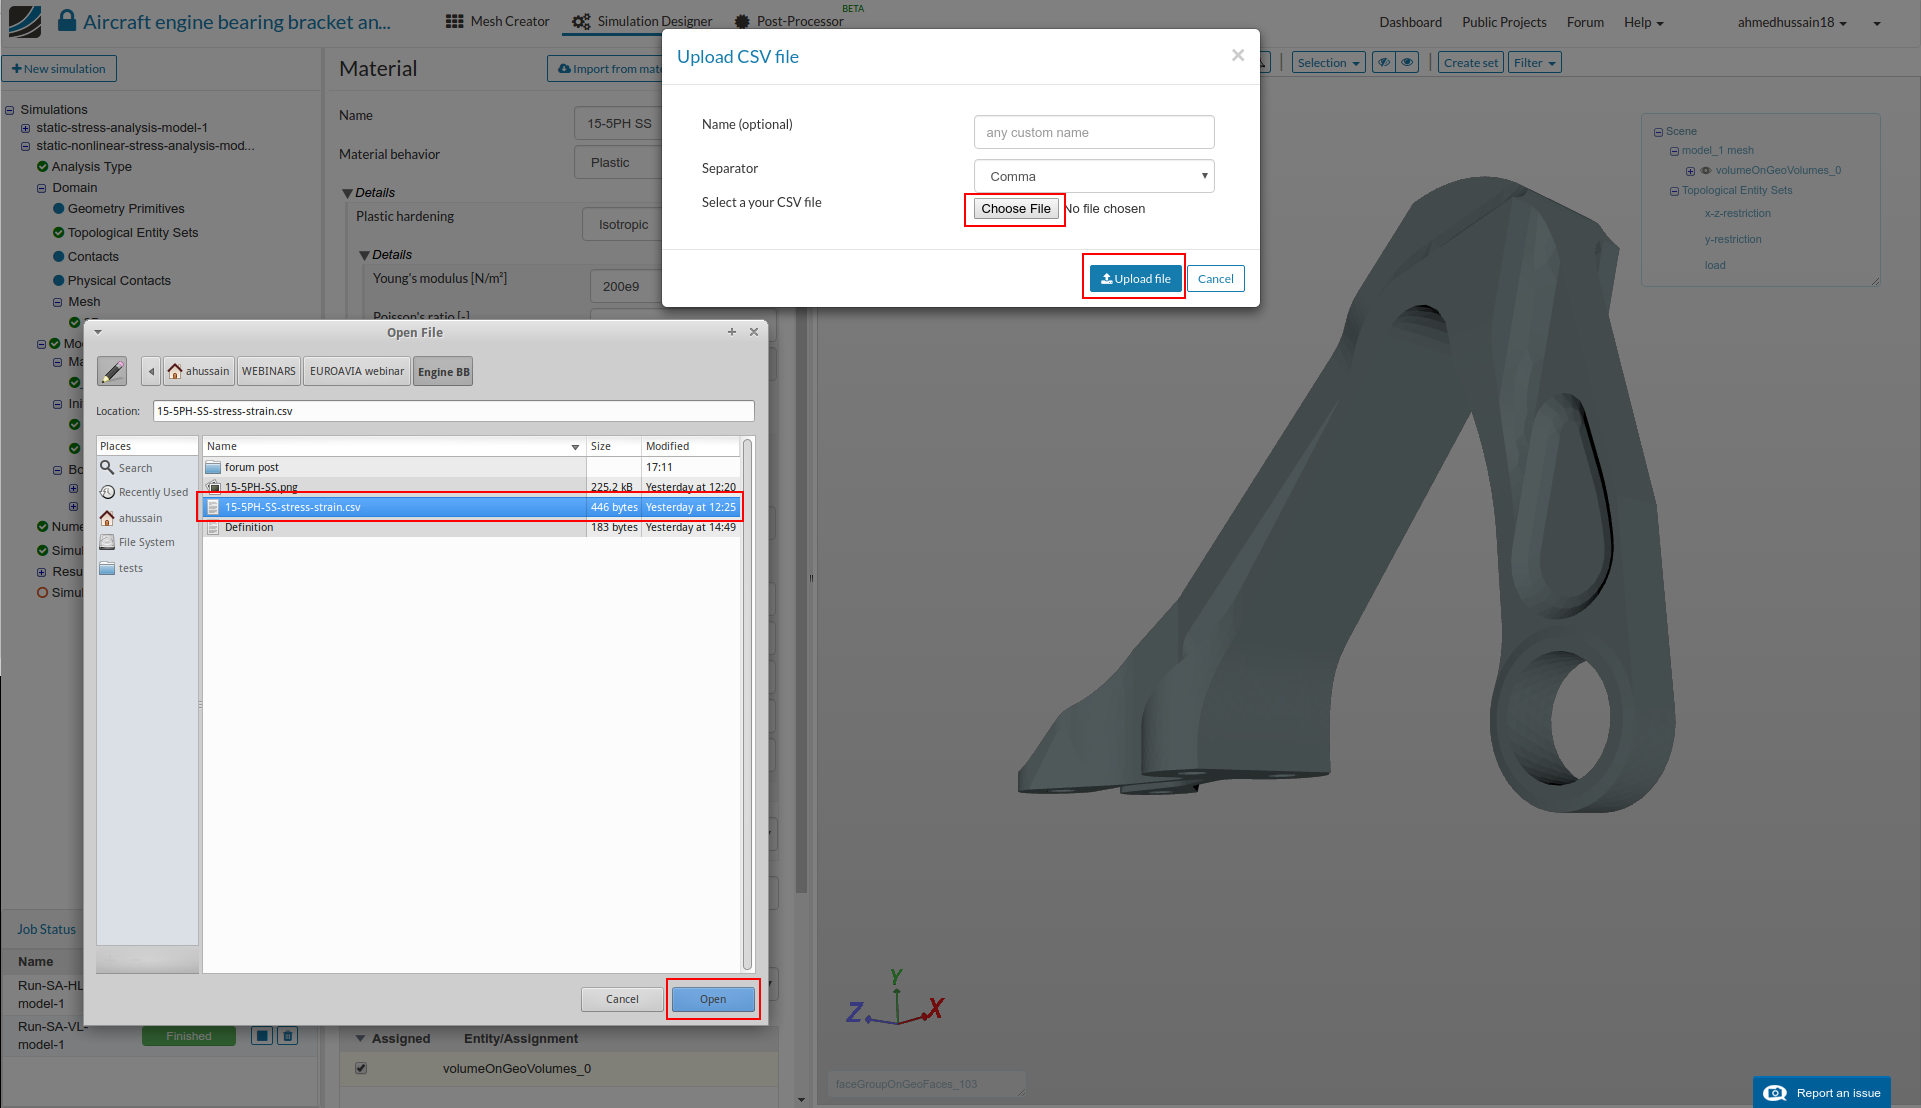Uncheck the volumeOnGeoVolumes_0 assignment checkbox
1921x1108 pixels.
[x=361, y=1068]
